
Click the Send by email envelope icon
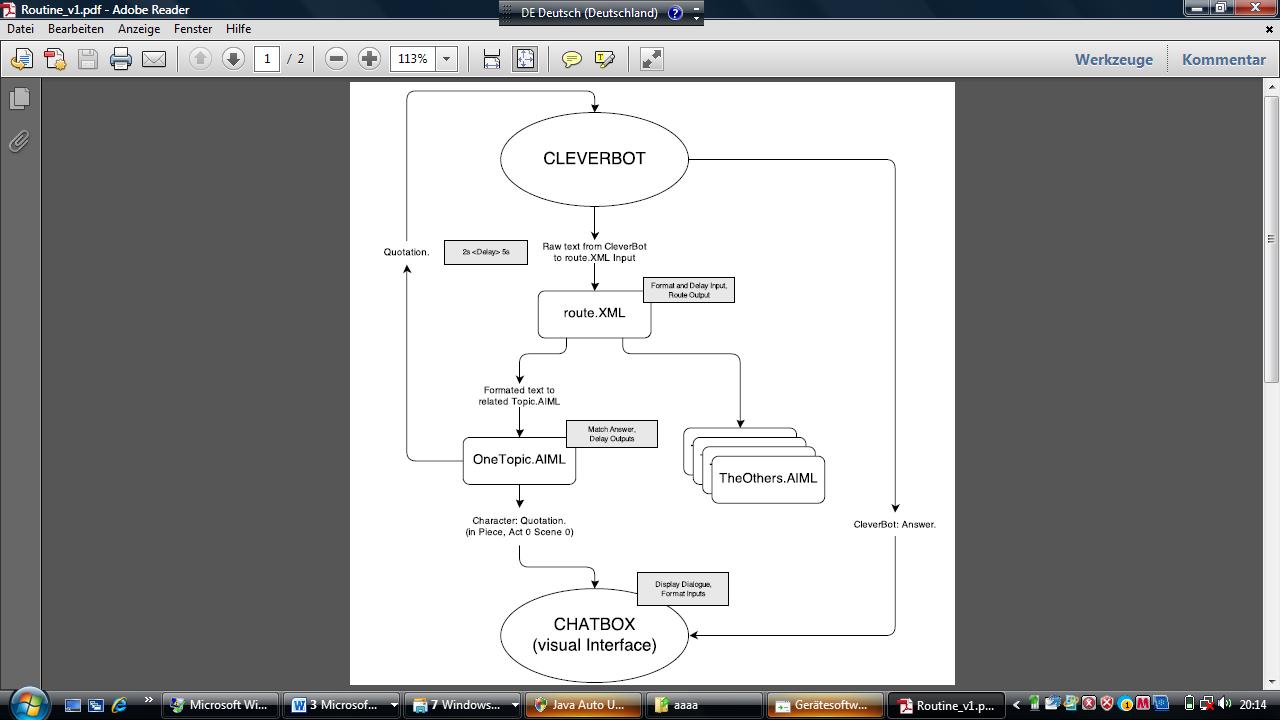coord(154,59)
